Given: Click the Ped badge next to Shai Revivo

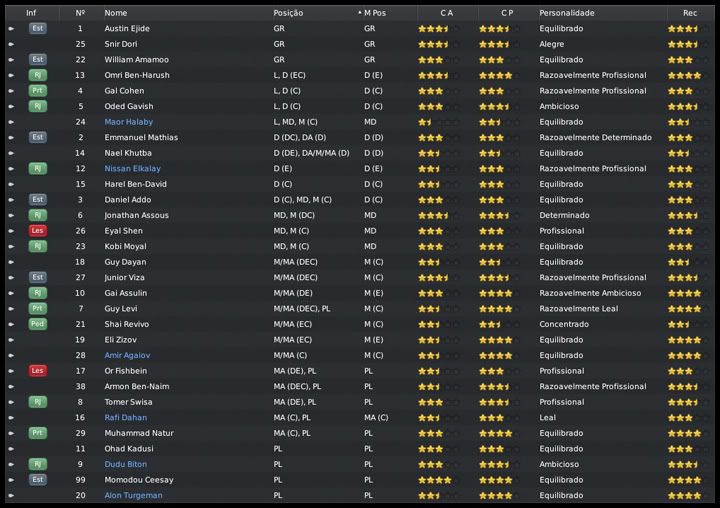Looking at the screenshot, I should tap(37, 324).
